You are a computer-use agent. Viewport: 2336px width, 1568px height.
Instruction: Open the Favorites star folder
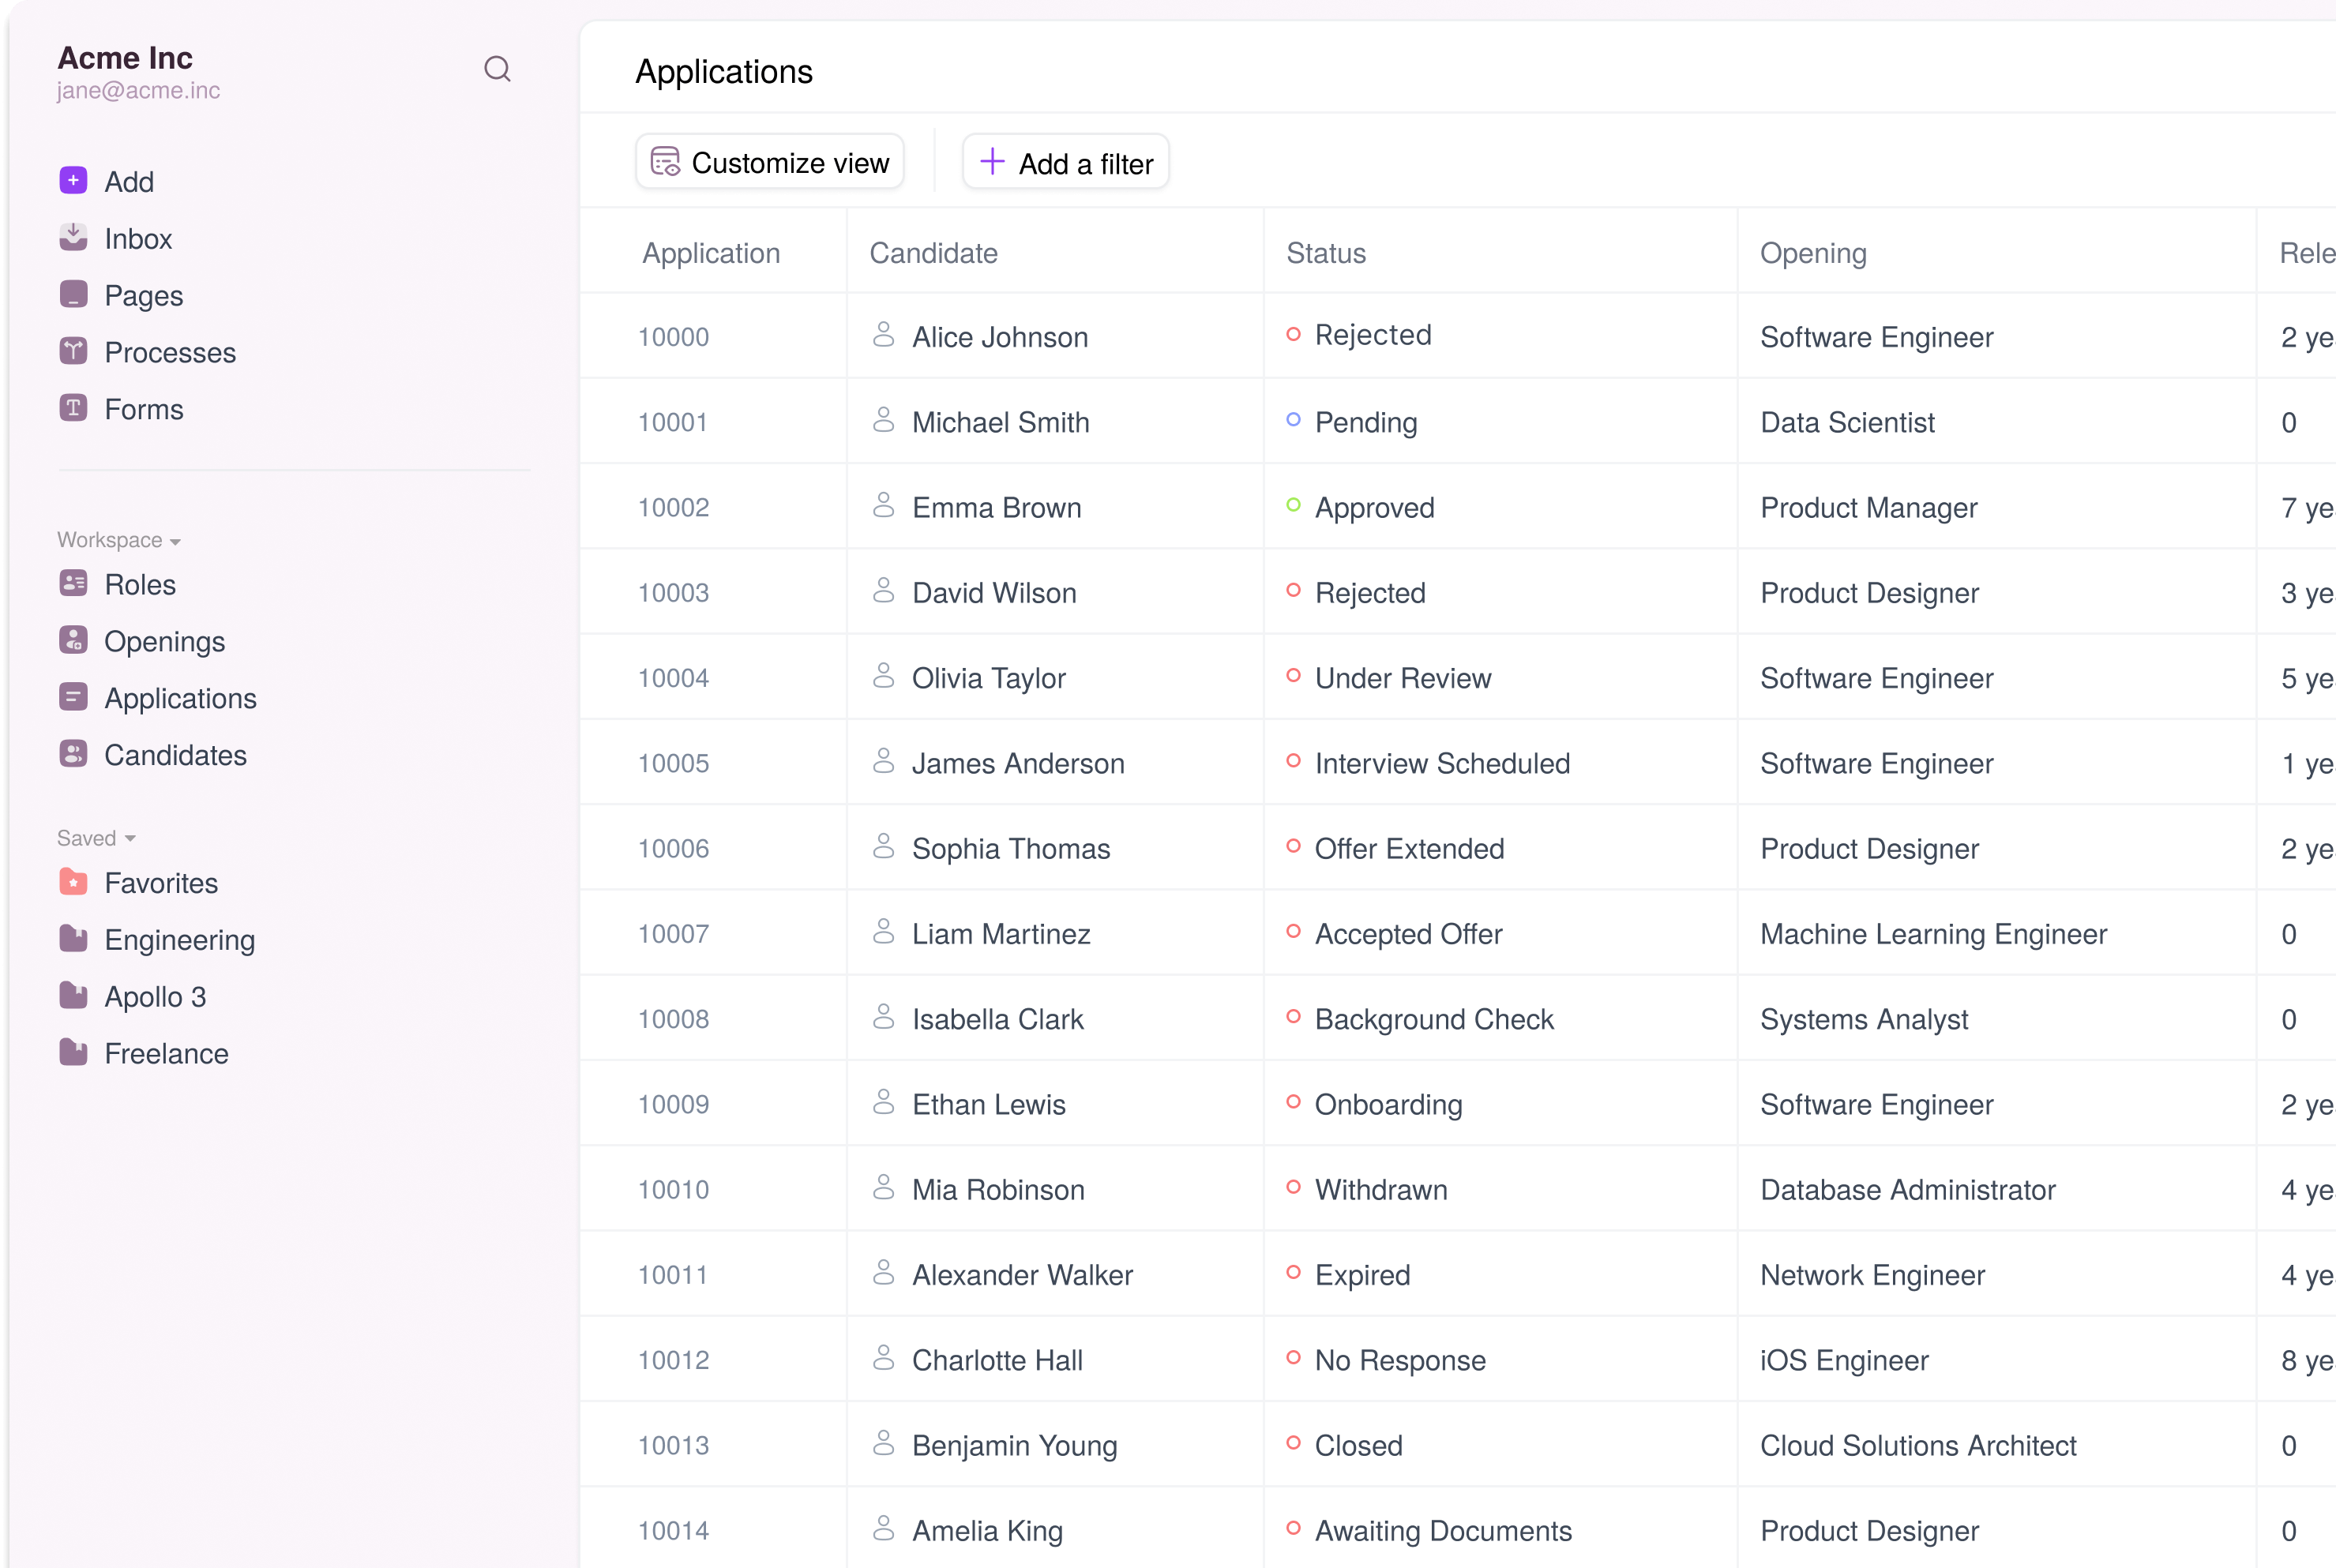[73, 882]
